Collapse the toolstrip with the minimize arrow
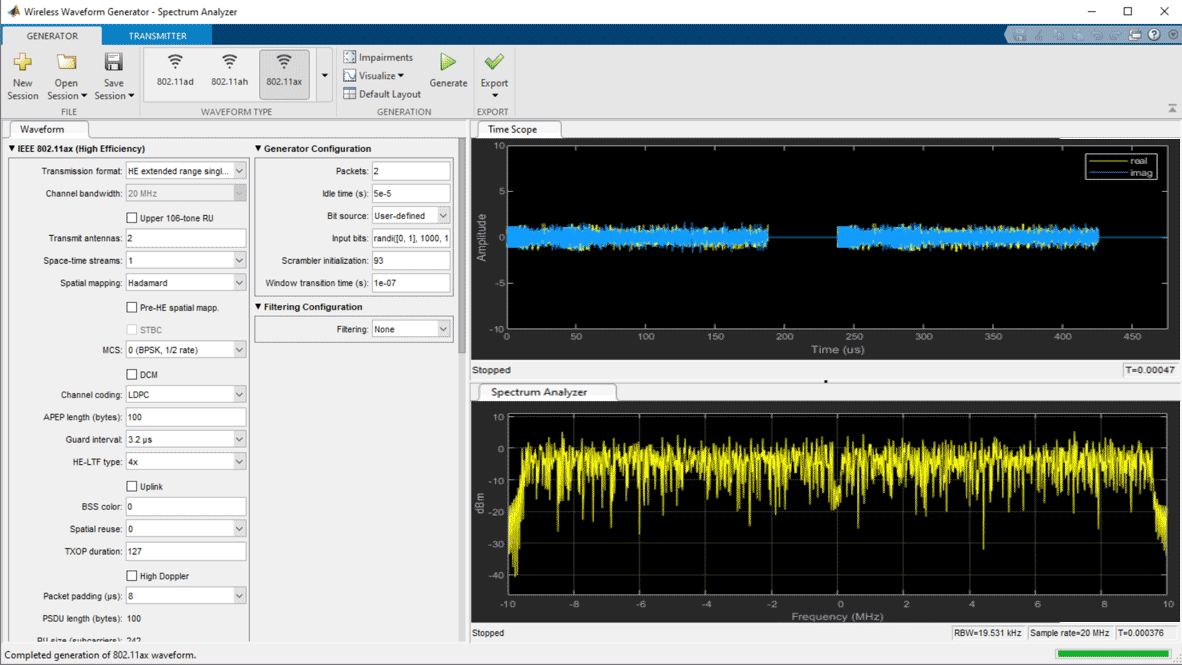 (x=1171, y=108)
